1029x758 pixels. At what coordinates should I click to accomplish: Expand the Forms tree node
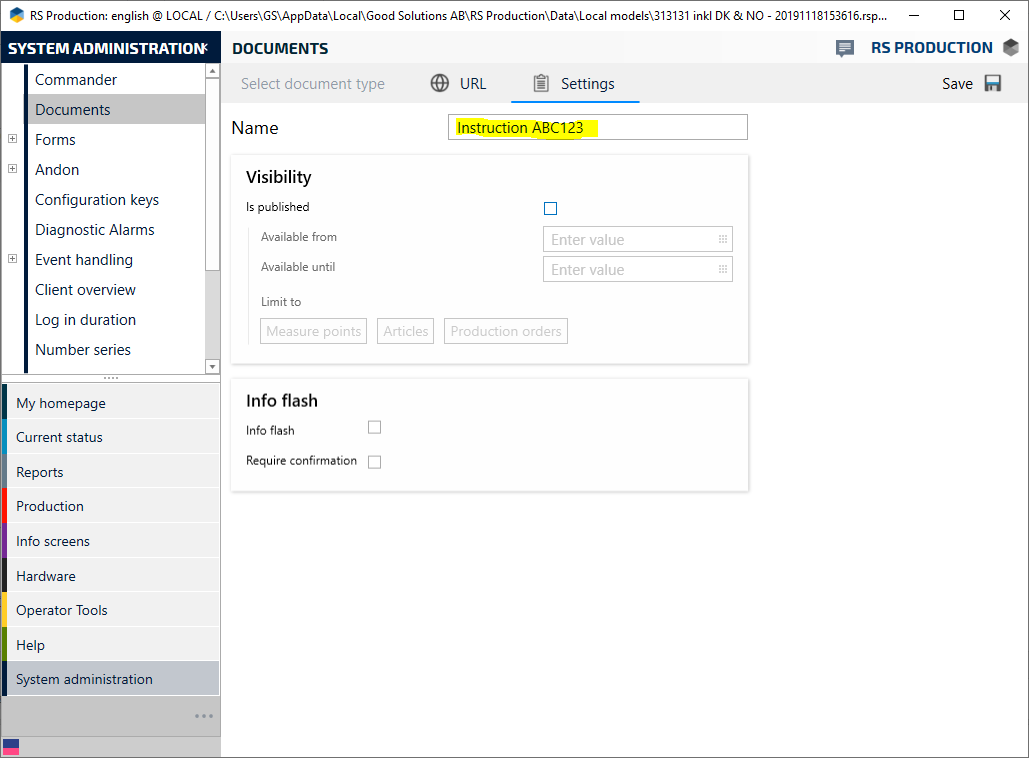[12, 140]
